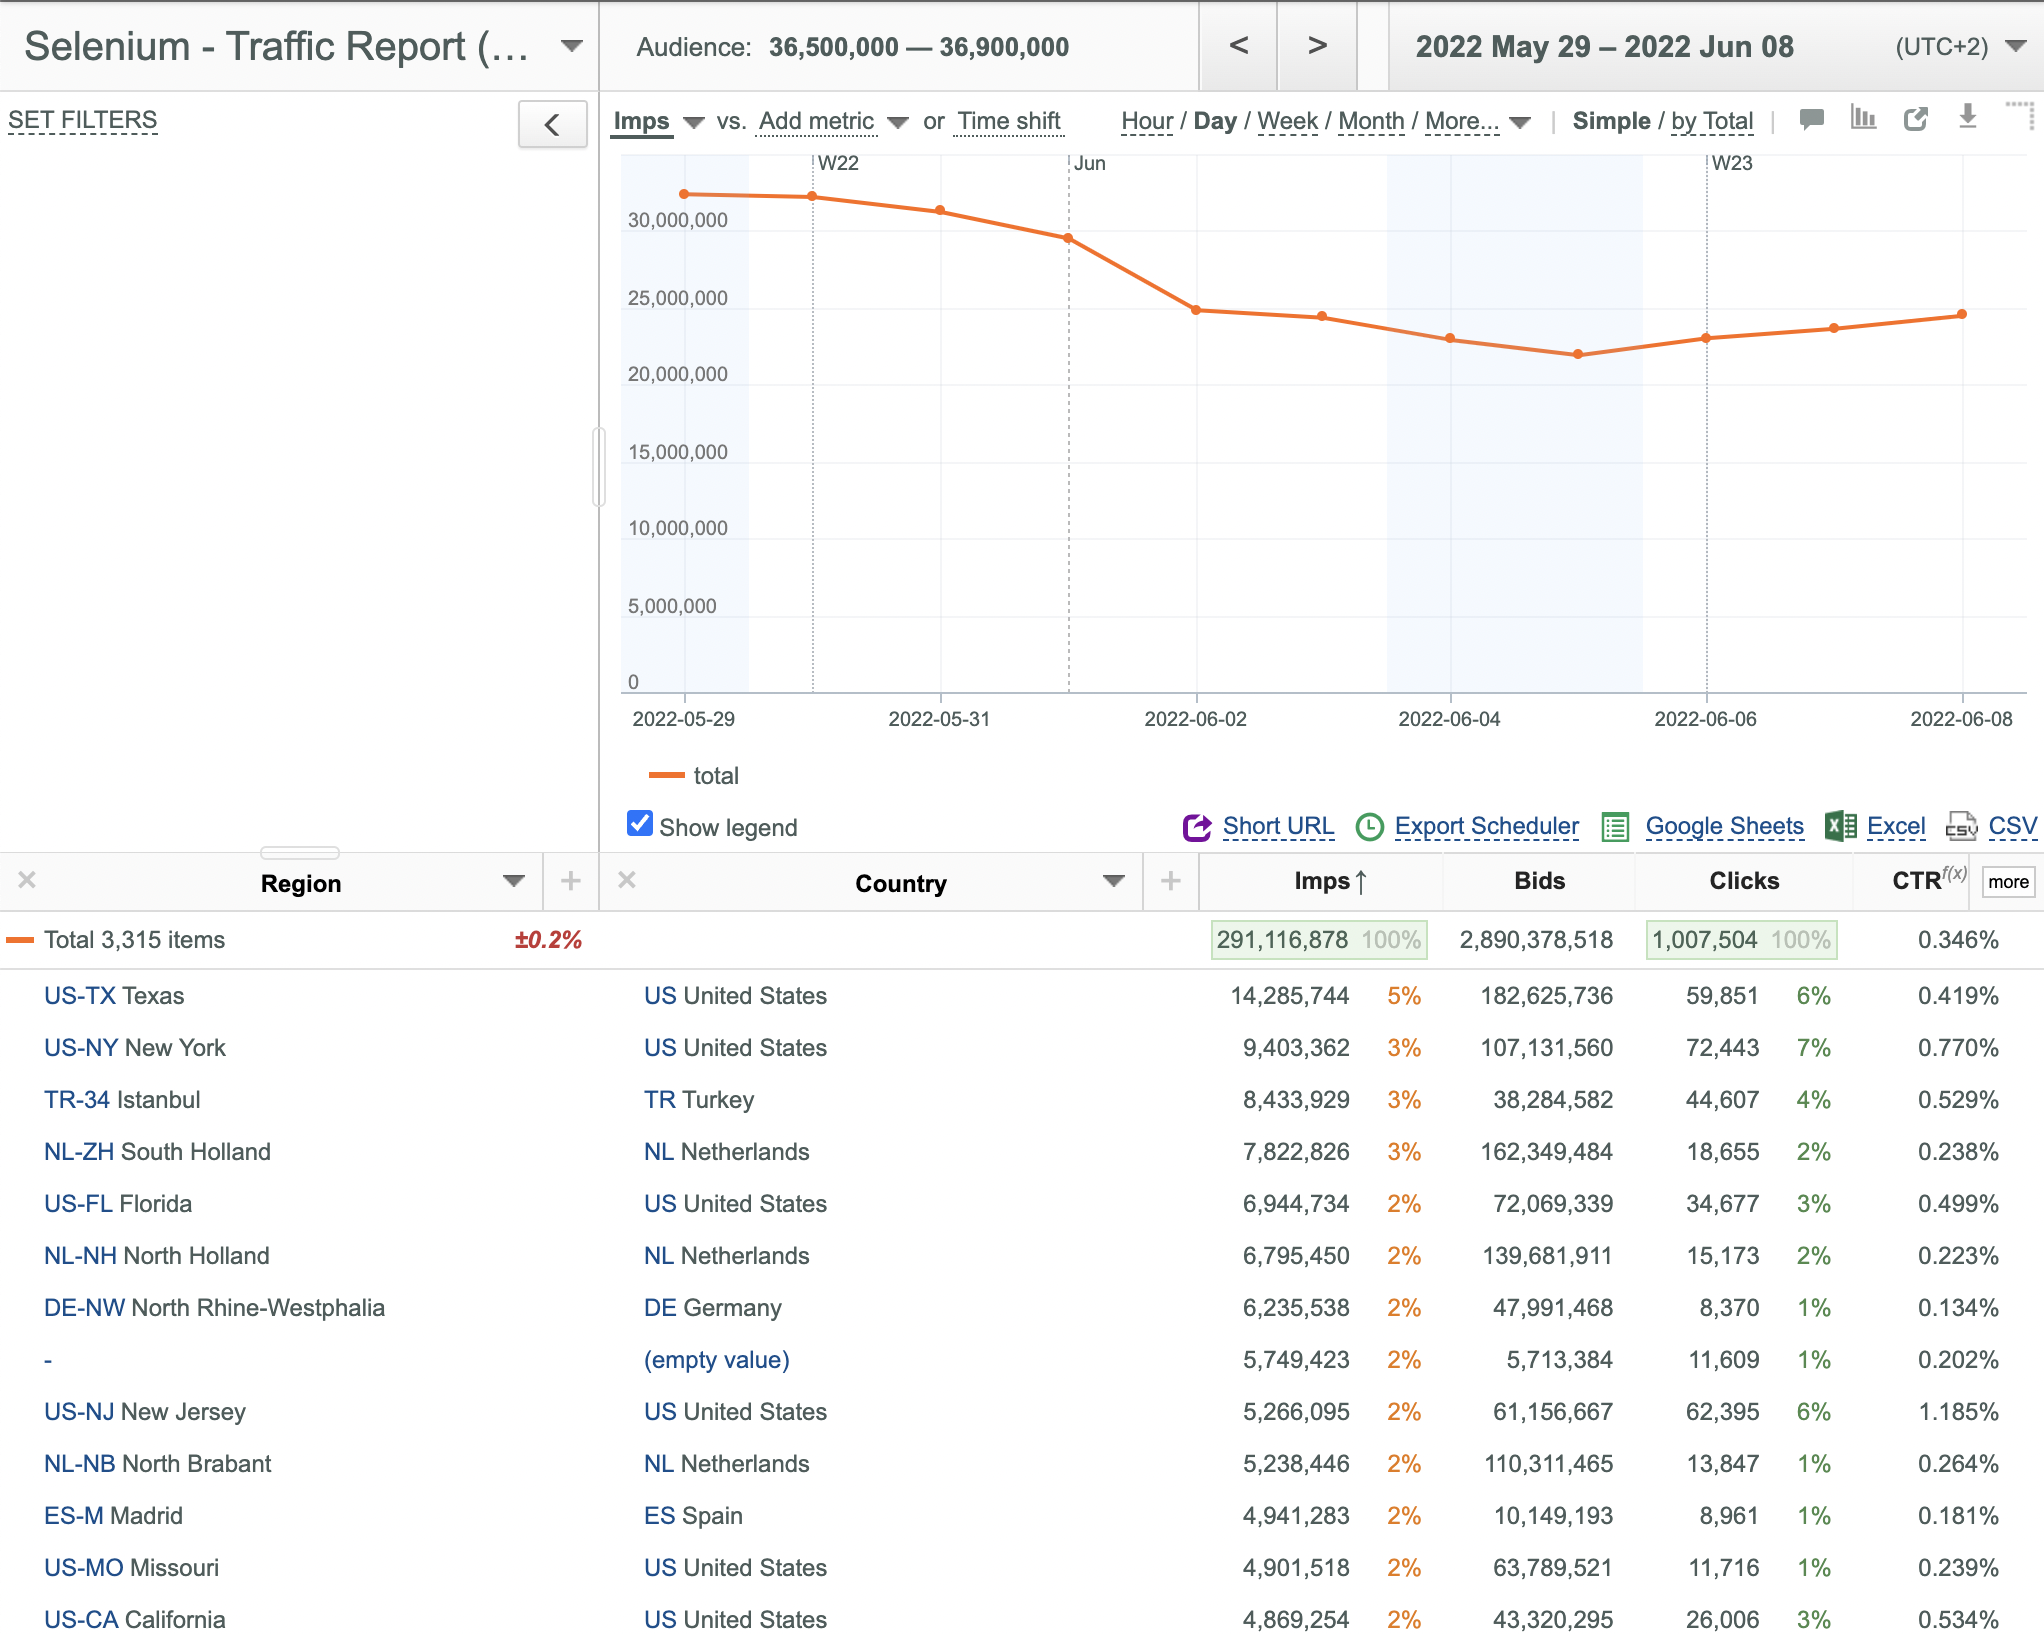The height and width of the screenshot is (1634, 2044).
Task: Expand the report title dropdown
Action: pos(572,46)
